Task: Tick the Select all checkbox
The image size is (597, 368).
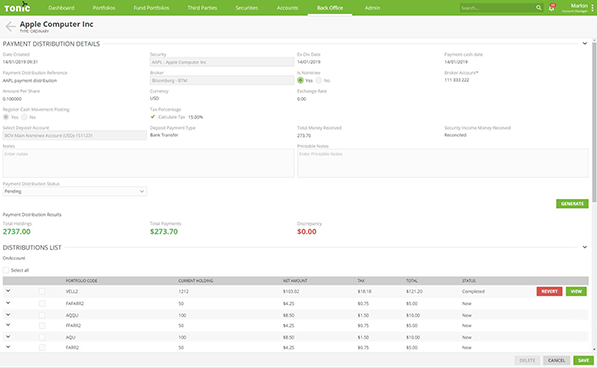Action: point(6,270)
